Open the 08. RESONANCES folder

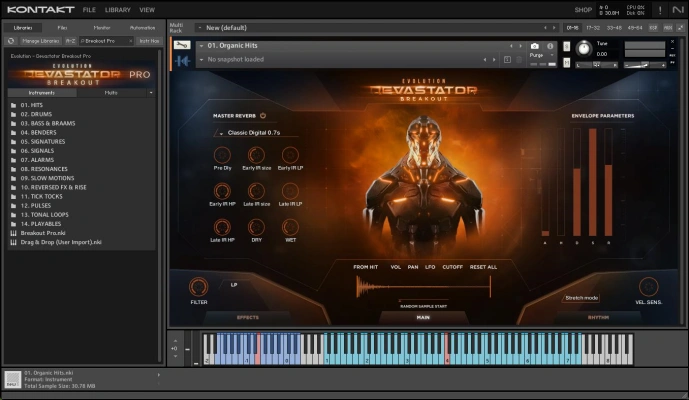tap(44, 169)
